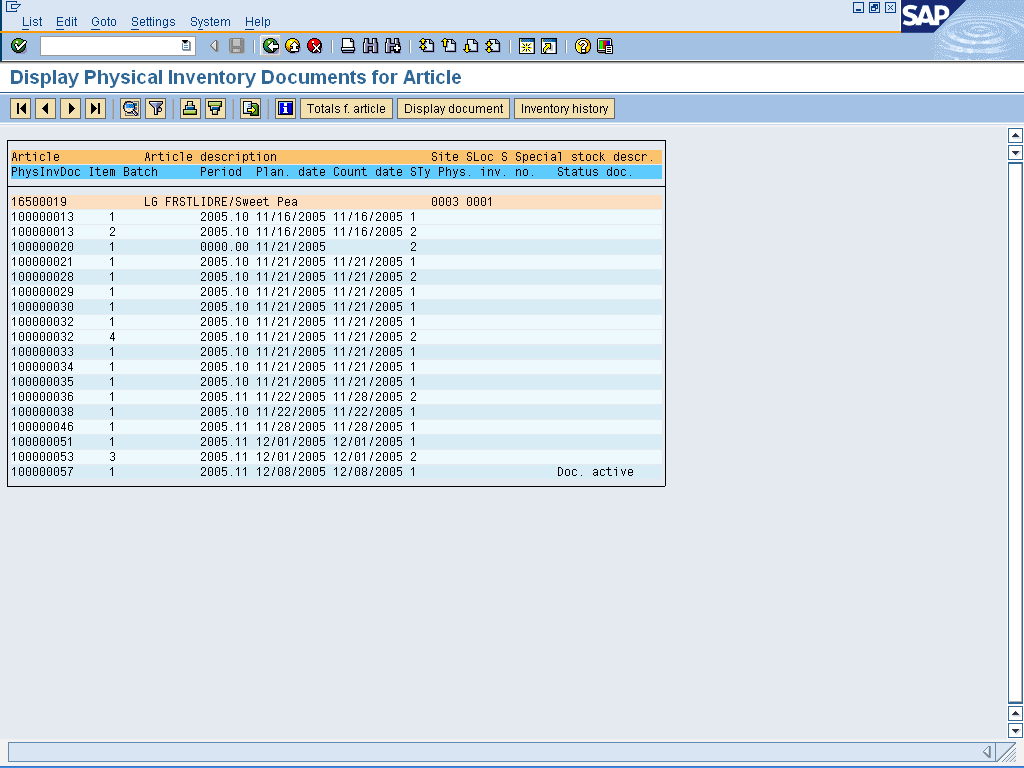Open the Help menu
This screenshot has width=1024, height=768.
[x=257, y=22]
